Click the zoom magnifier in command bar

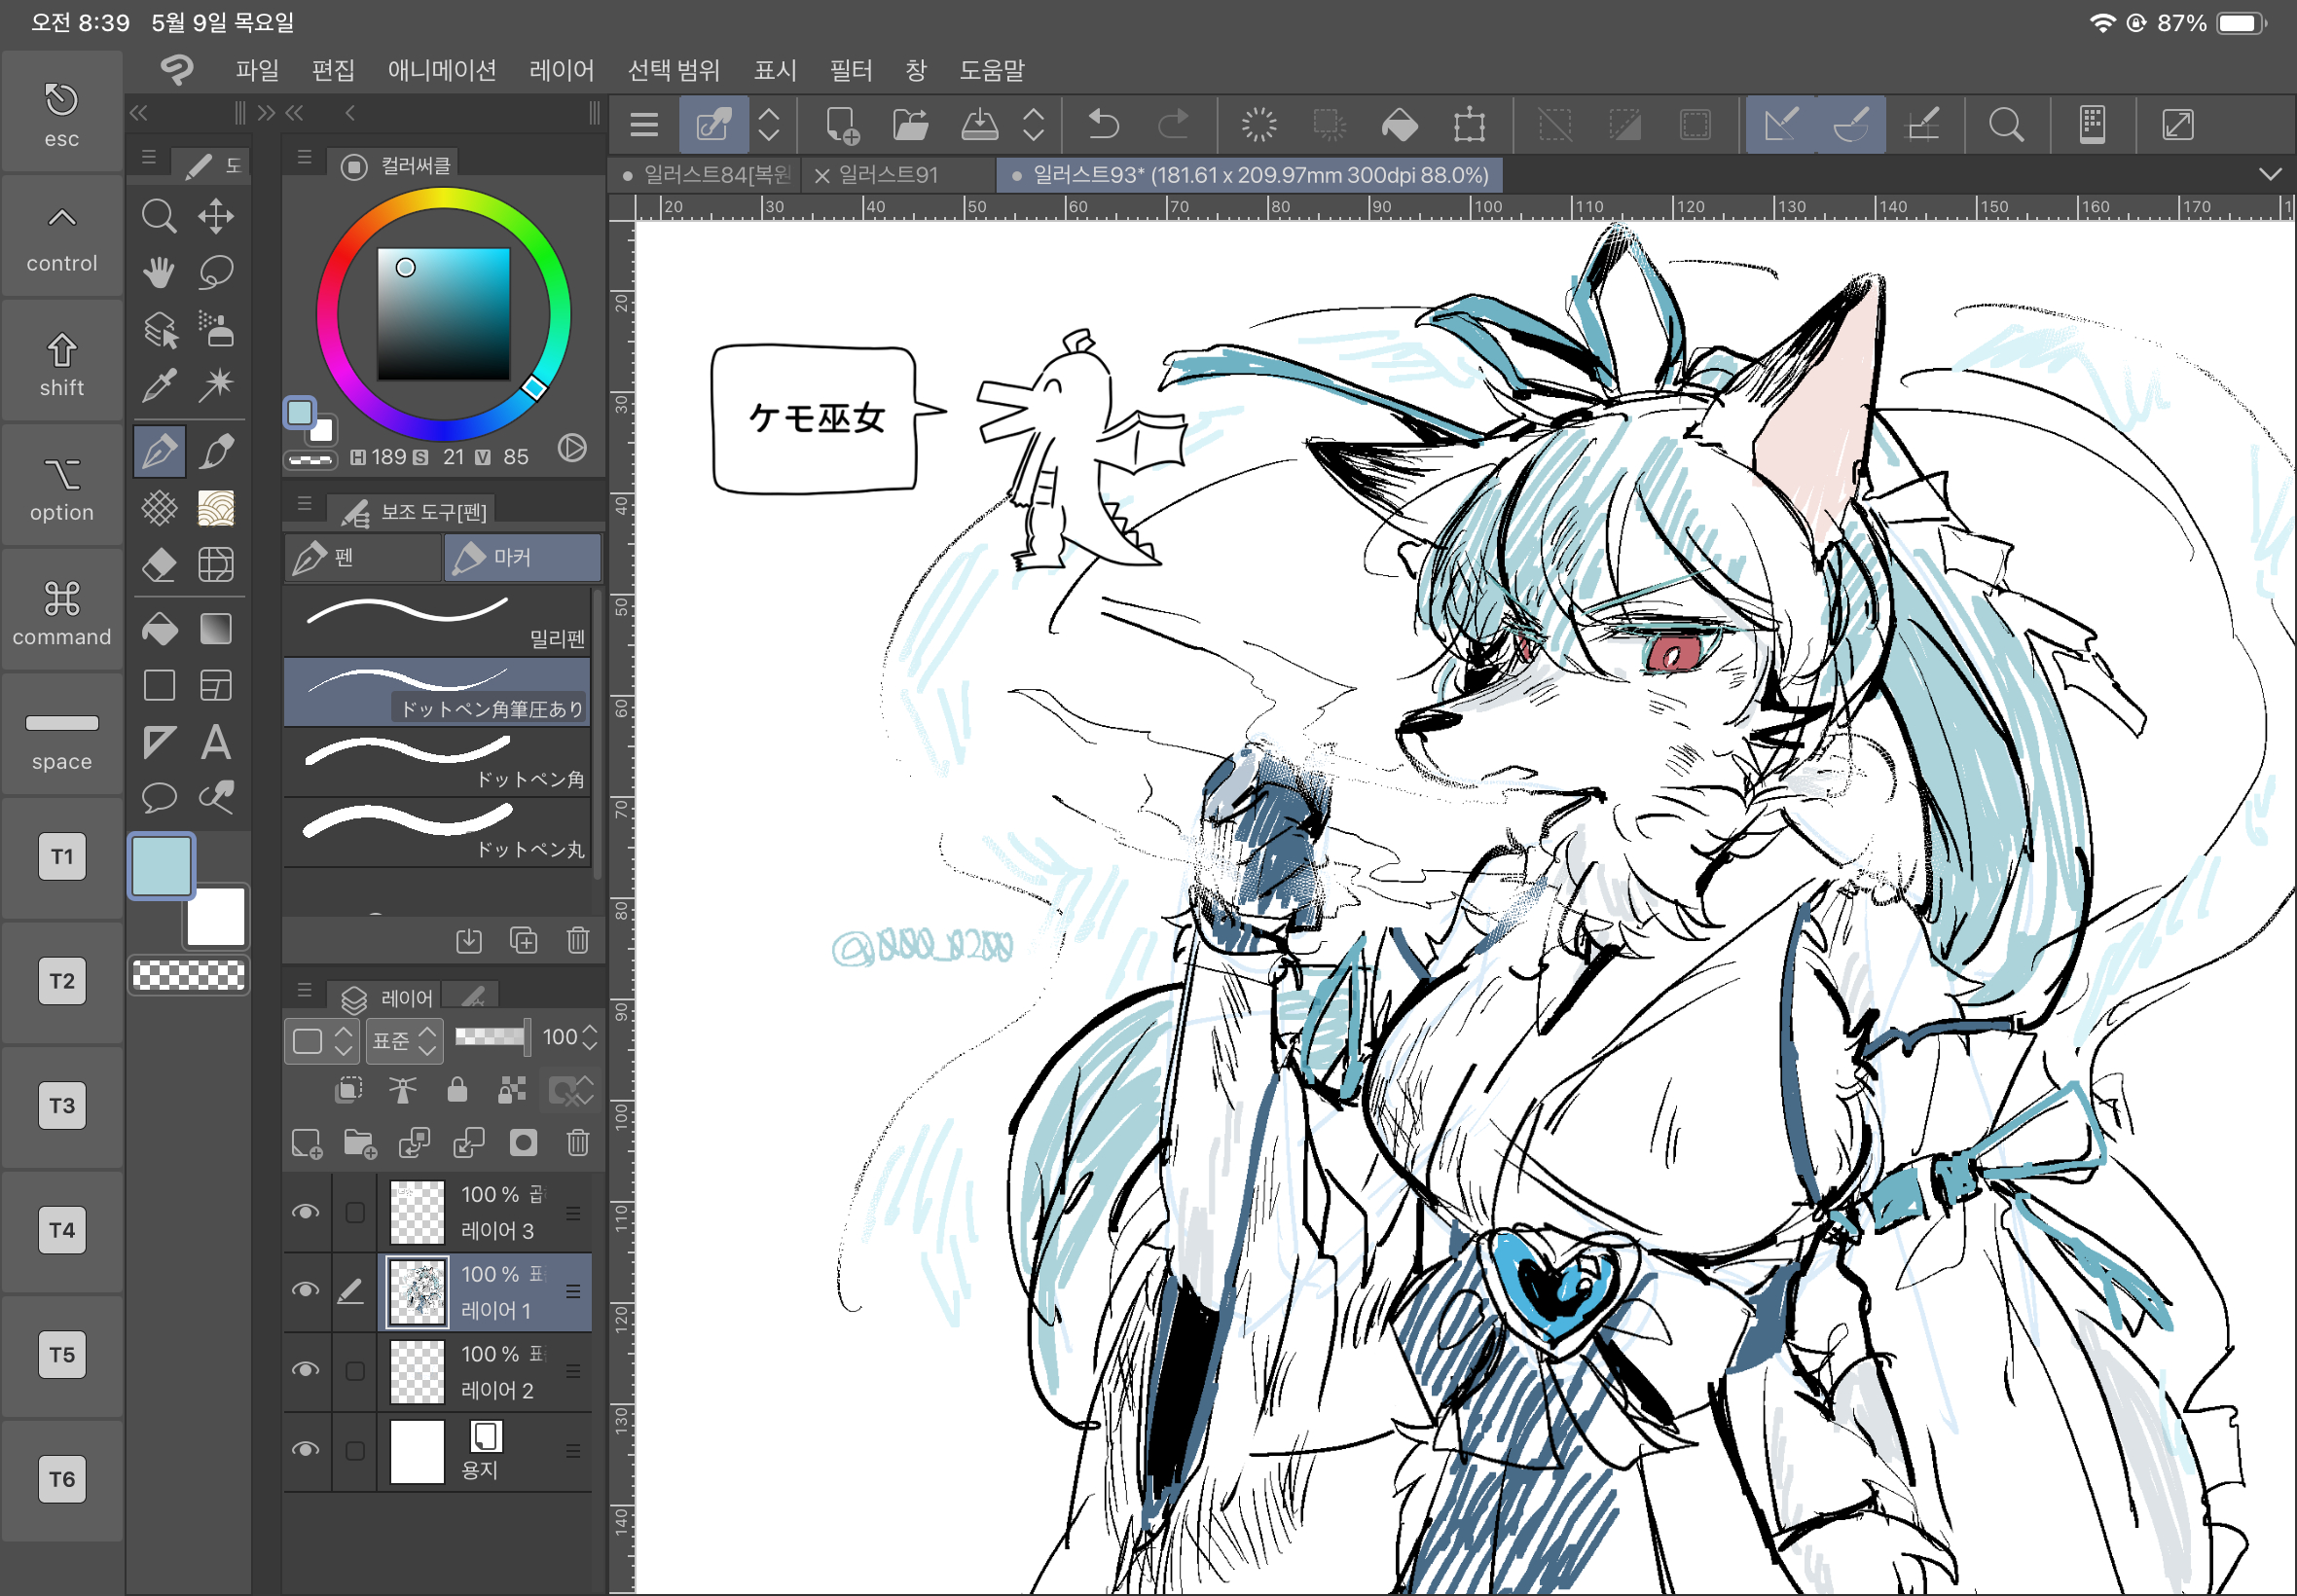(x=2006, y=125)
